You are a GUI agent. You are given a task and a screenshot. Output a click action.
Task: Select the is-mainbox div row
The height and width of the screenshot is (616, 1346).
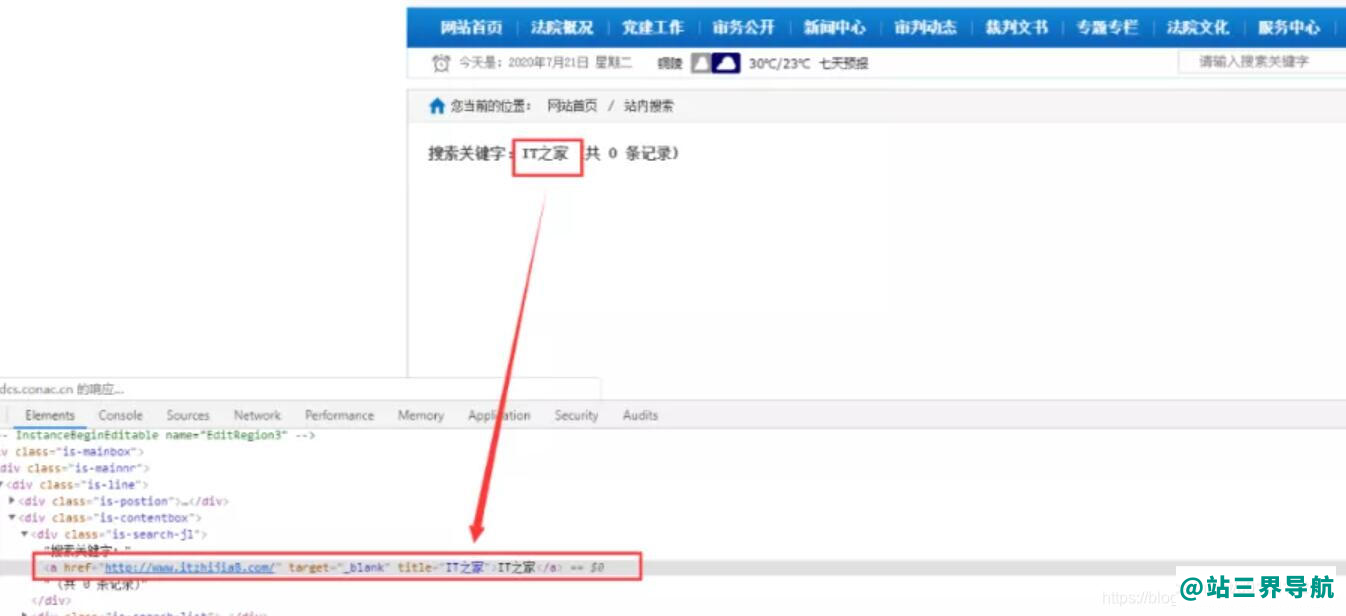tap(72, 452)
